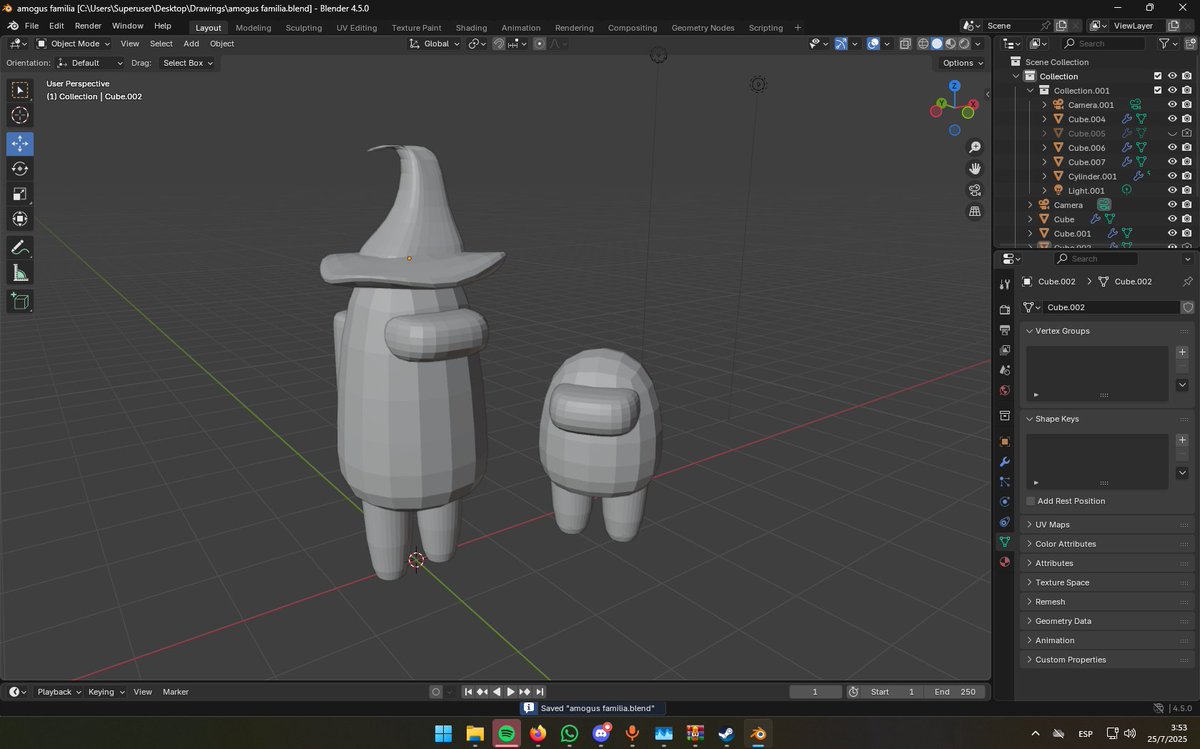Jump to the timeline end frame

tap(540, 692)
